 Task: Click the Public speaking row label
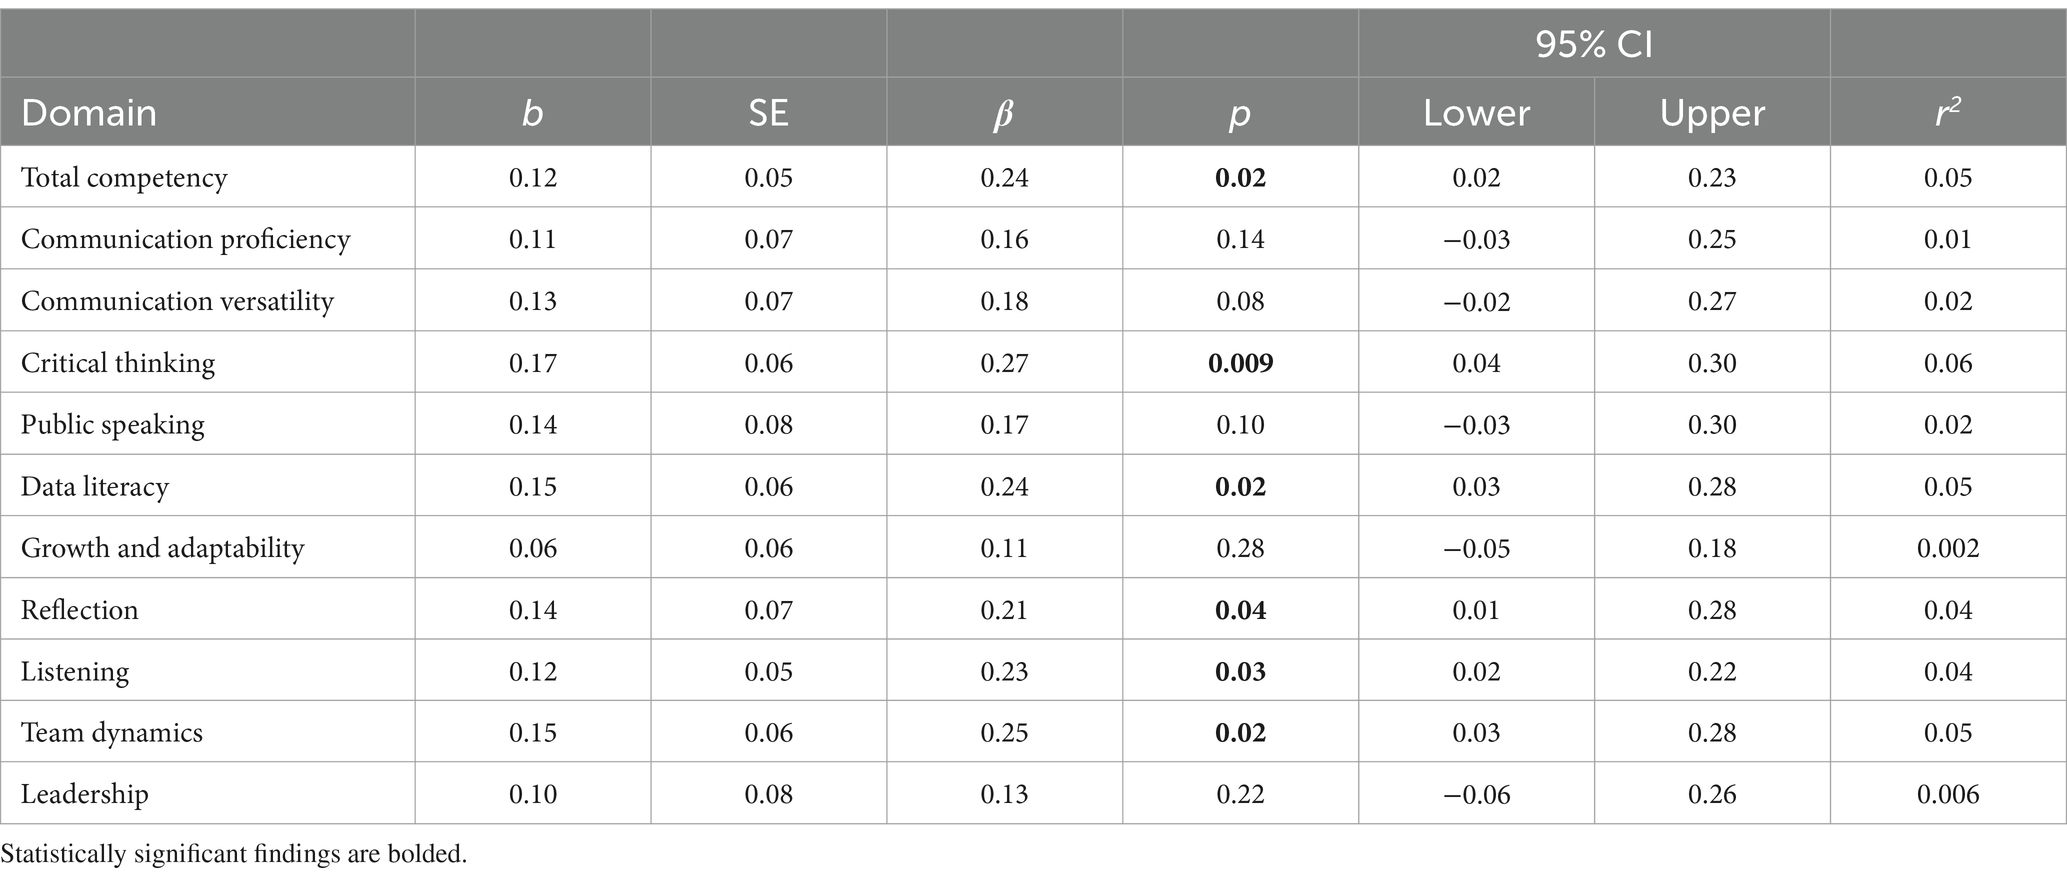tap(113, 424)
